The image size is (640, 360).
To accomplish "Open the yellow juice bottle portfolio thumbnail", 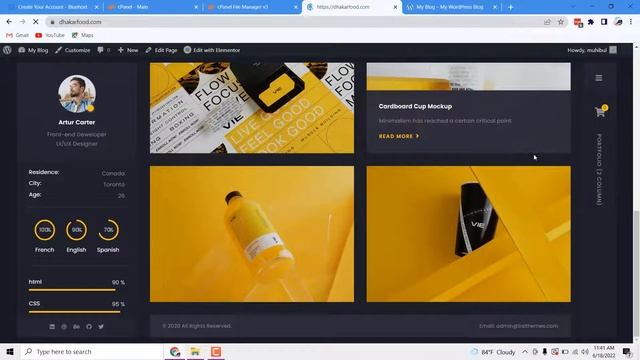I will click(252, 234).
